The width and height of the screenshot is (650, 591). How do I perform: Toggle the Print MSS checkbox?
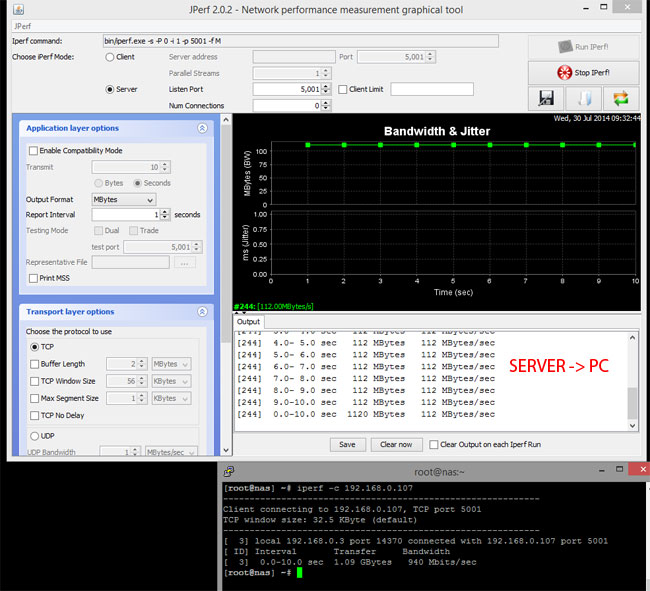tap(33, 278)
